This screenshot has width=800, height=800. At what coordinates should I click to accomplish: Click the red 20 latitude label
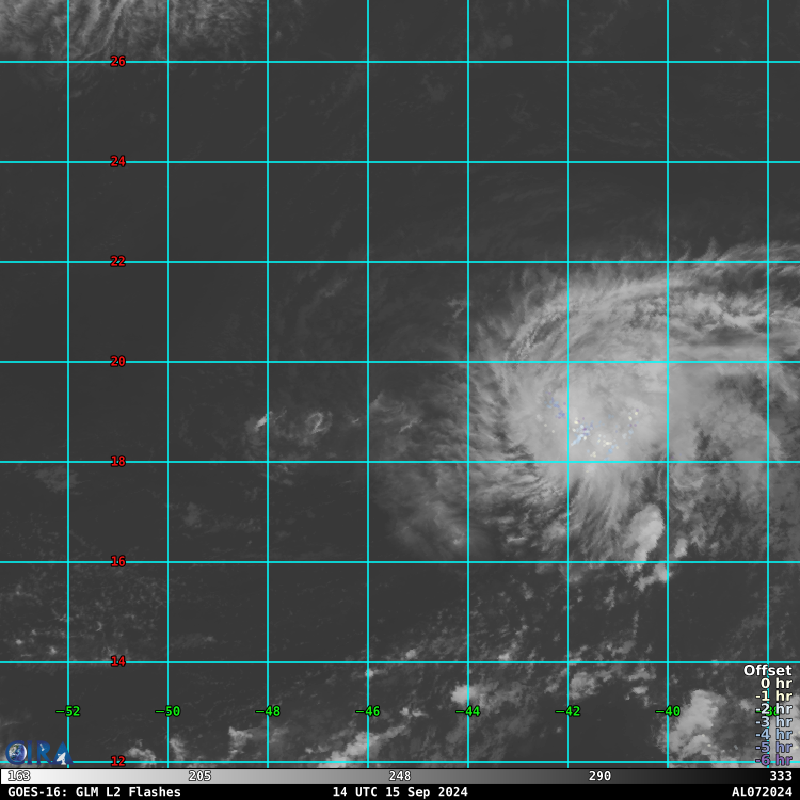pyautogui.click(x=118, y=362)
